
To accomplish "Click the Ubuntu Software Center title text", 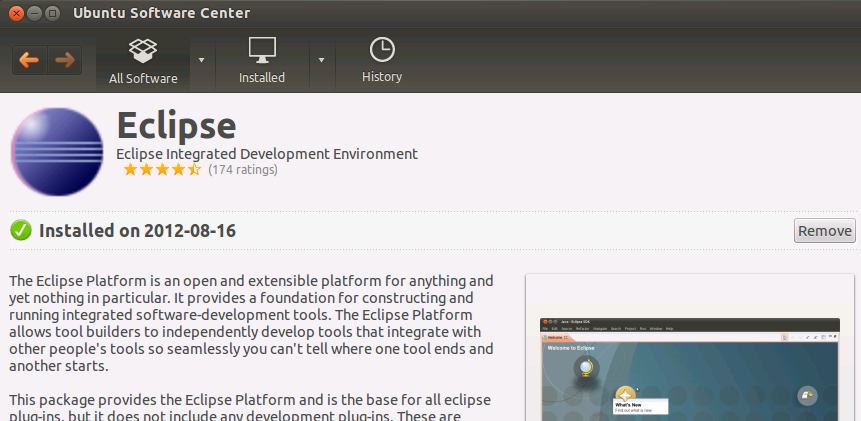I will [161, 13].
